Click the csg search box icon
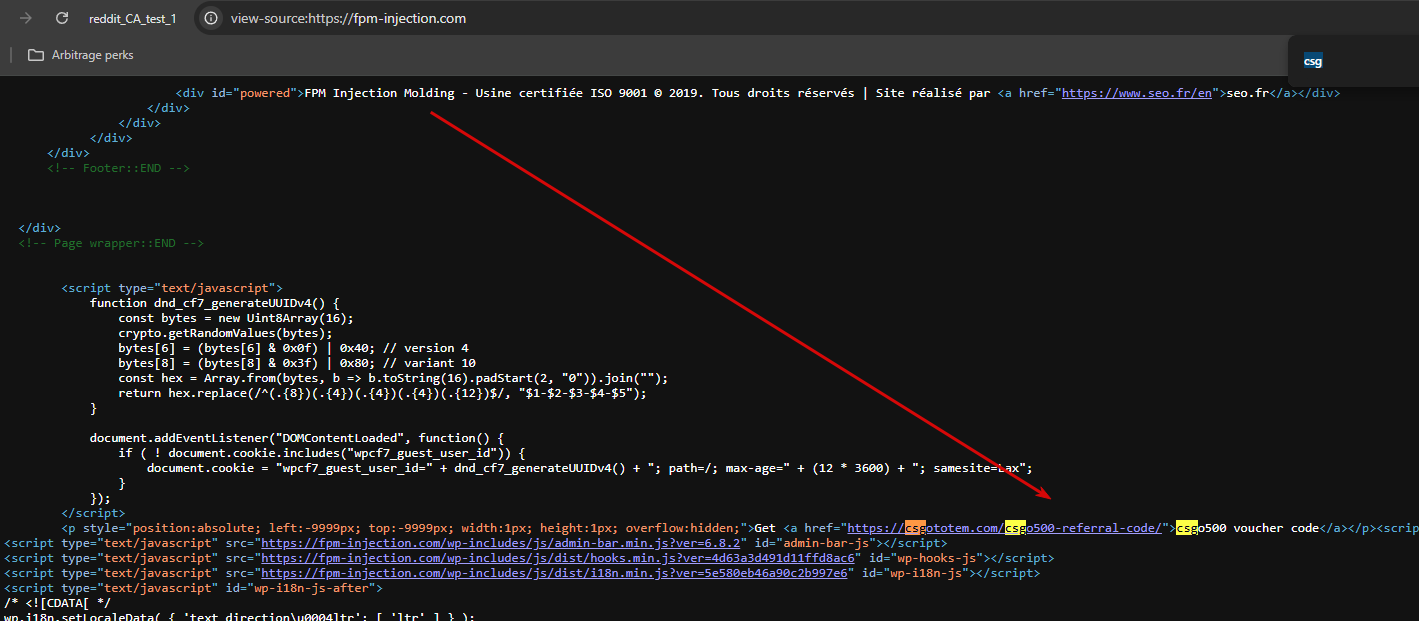The width and height of the screenshot is (1419, 621). [1312, 61]
